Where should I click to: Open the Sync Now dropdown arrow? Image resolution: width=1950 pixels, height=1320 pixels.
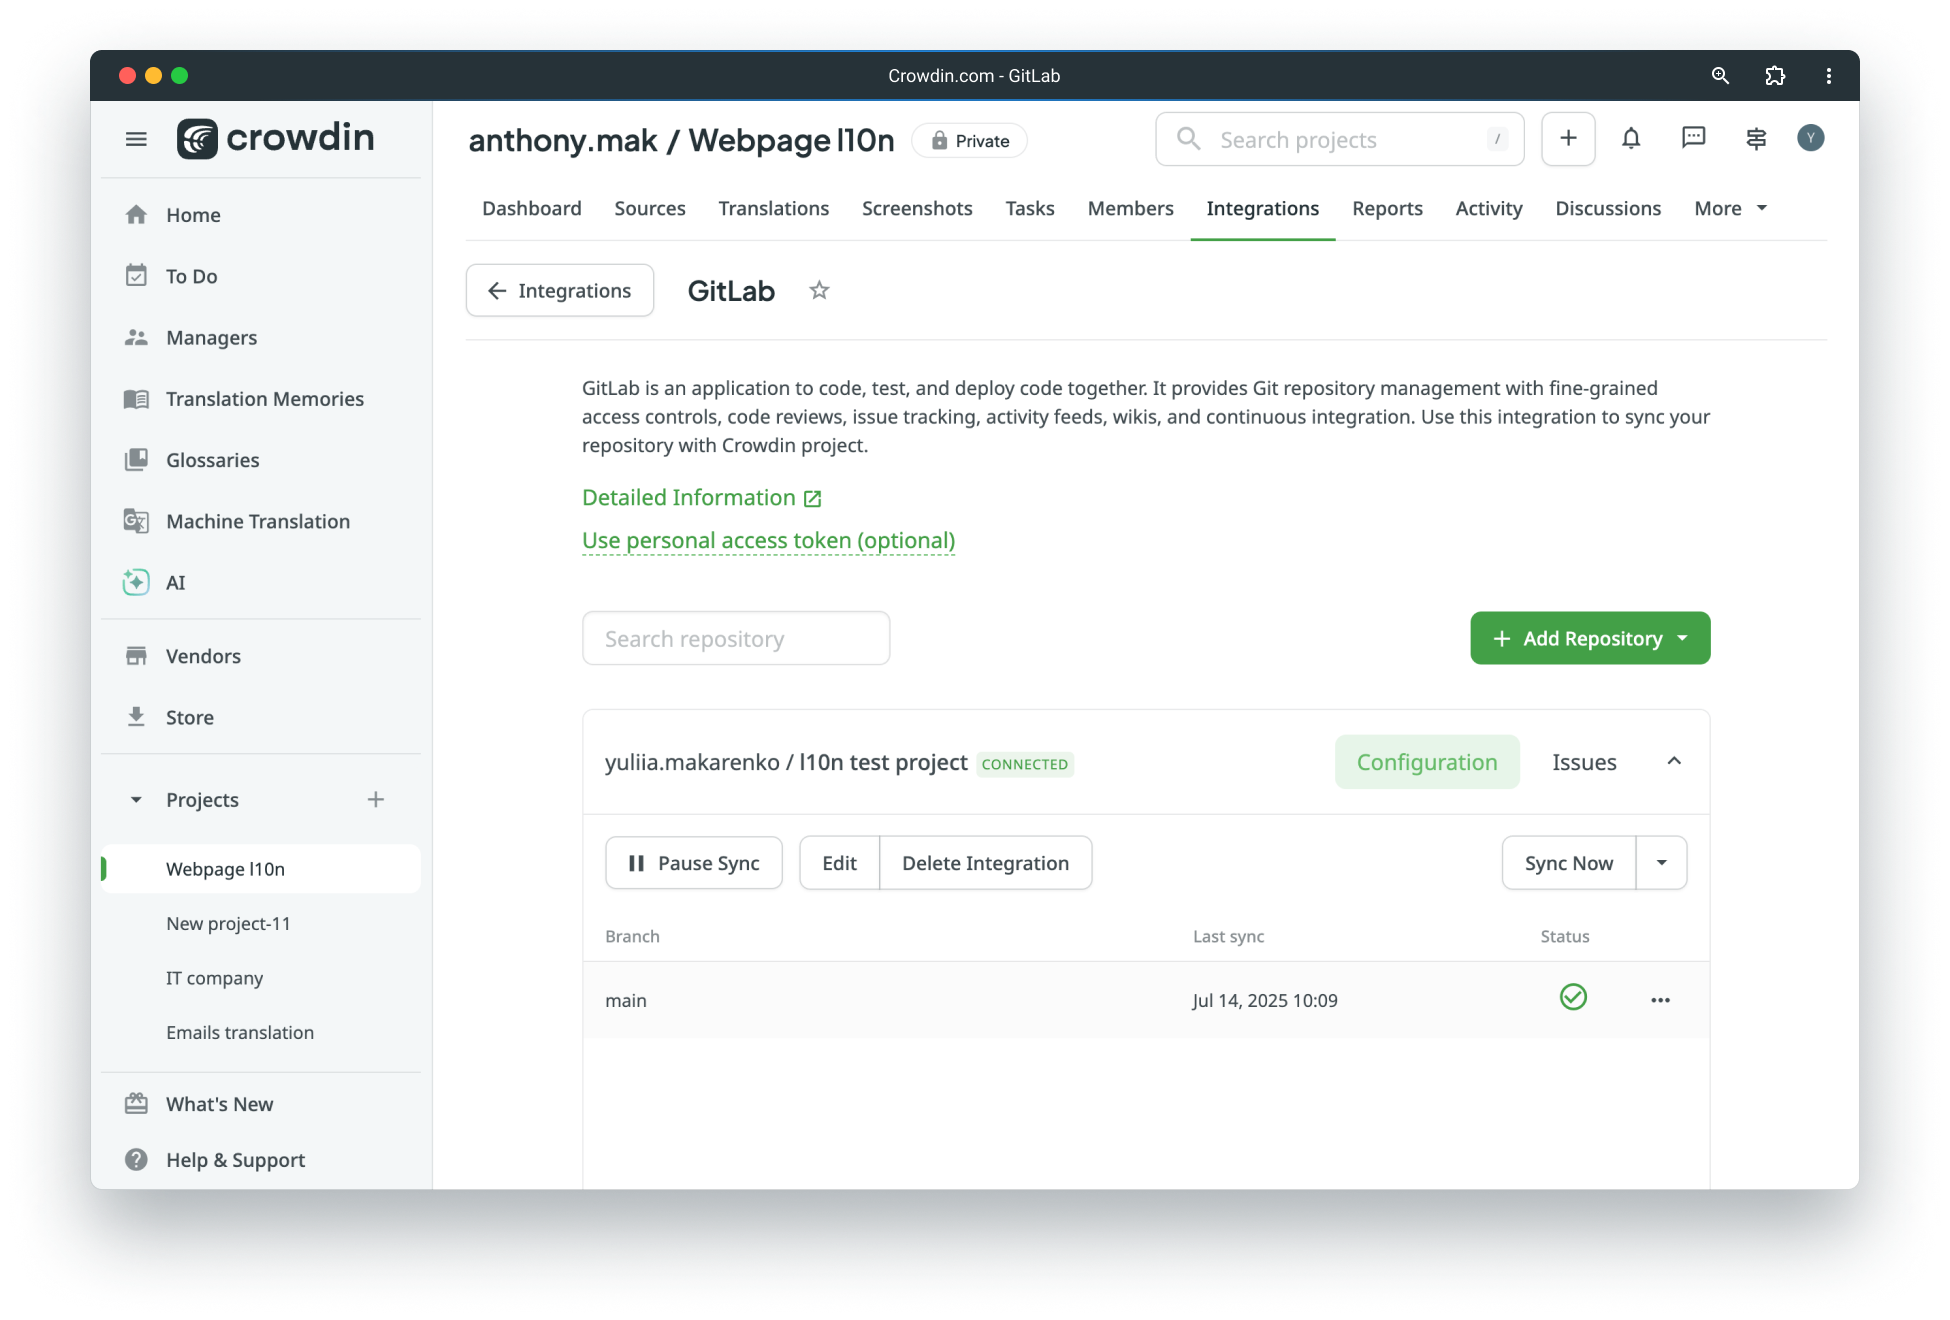point(1662,863)
